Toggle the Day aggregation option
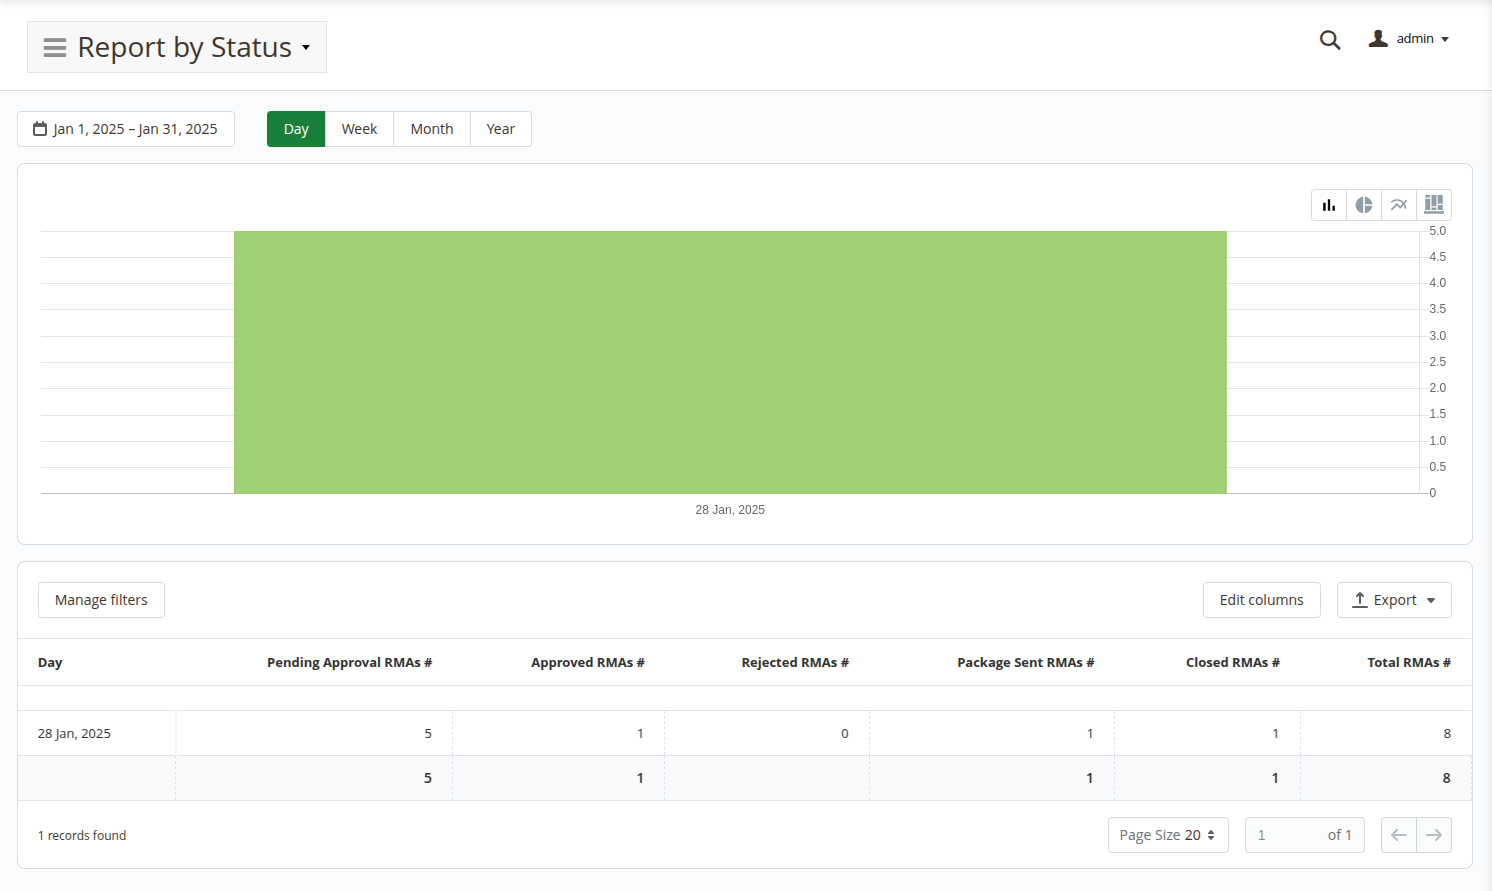Screen dimensions: 1492x891 [296, 128]
